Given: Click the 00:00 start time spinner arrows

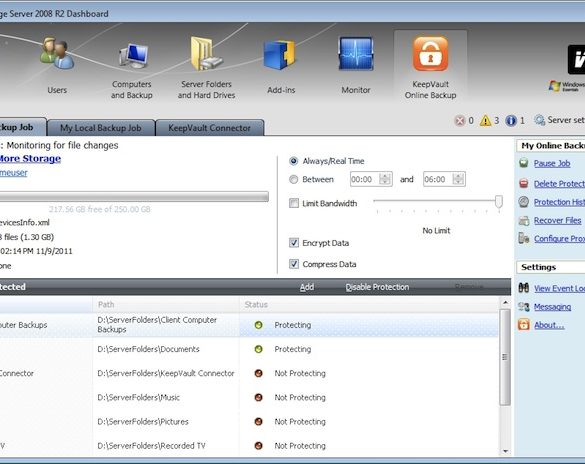Looking at the screenshot, I should click(385, 179).
